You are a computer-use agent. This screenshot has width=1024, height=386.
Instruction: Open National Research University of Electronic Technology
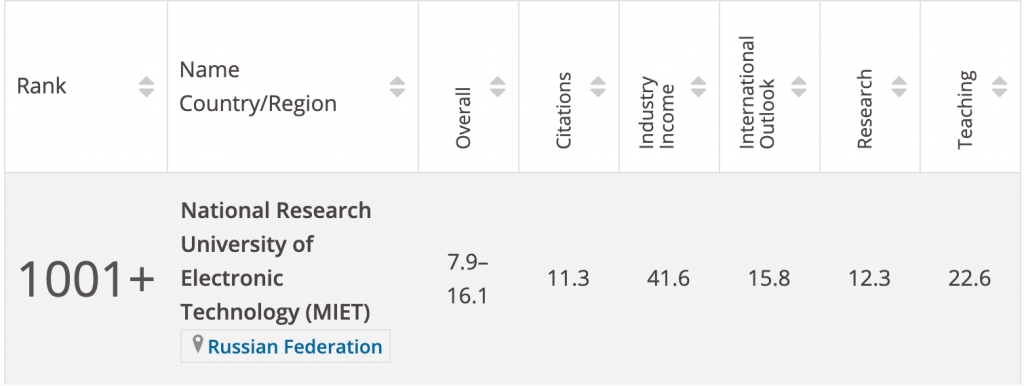[276, 261]
